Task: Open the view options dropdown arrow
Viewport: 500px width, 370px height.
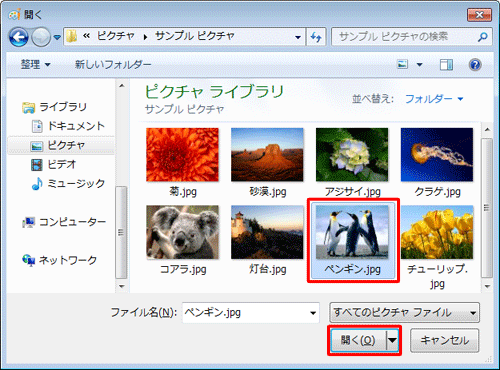Action: 420,65
